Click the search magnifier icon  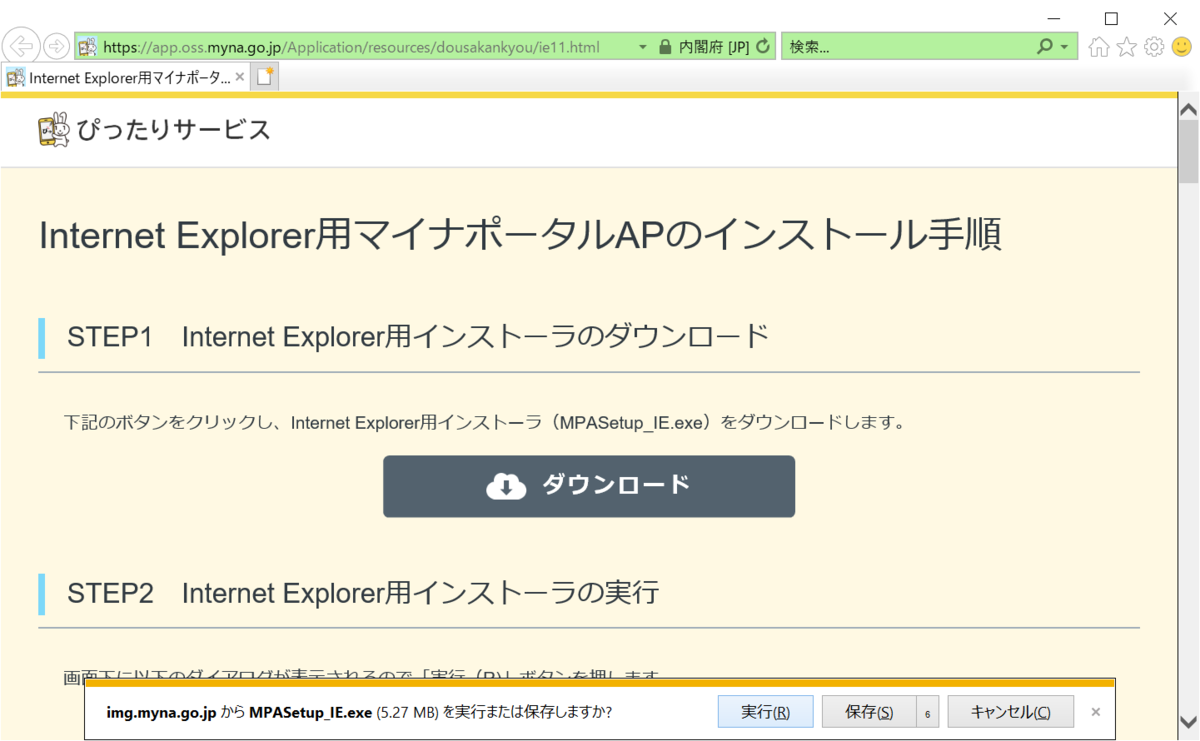point(1044,47)
